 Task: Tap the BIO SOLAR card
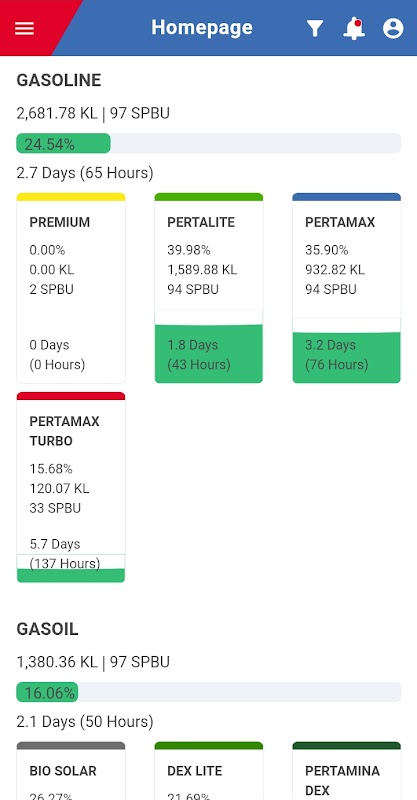point(71,771)
